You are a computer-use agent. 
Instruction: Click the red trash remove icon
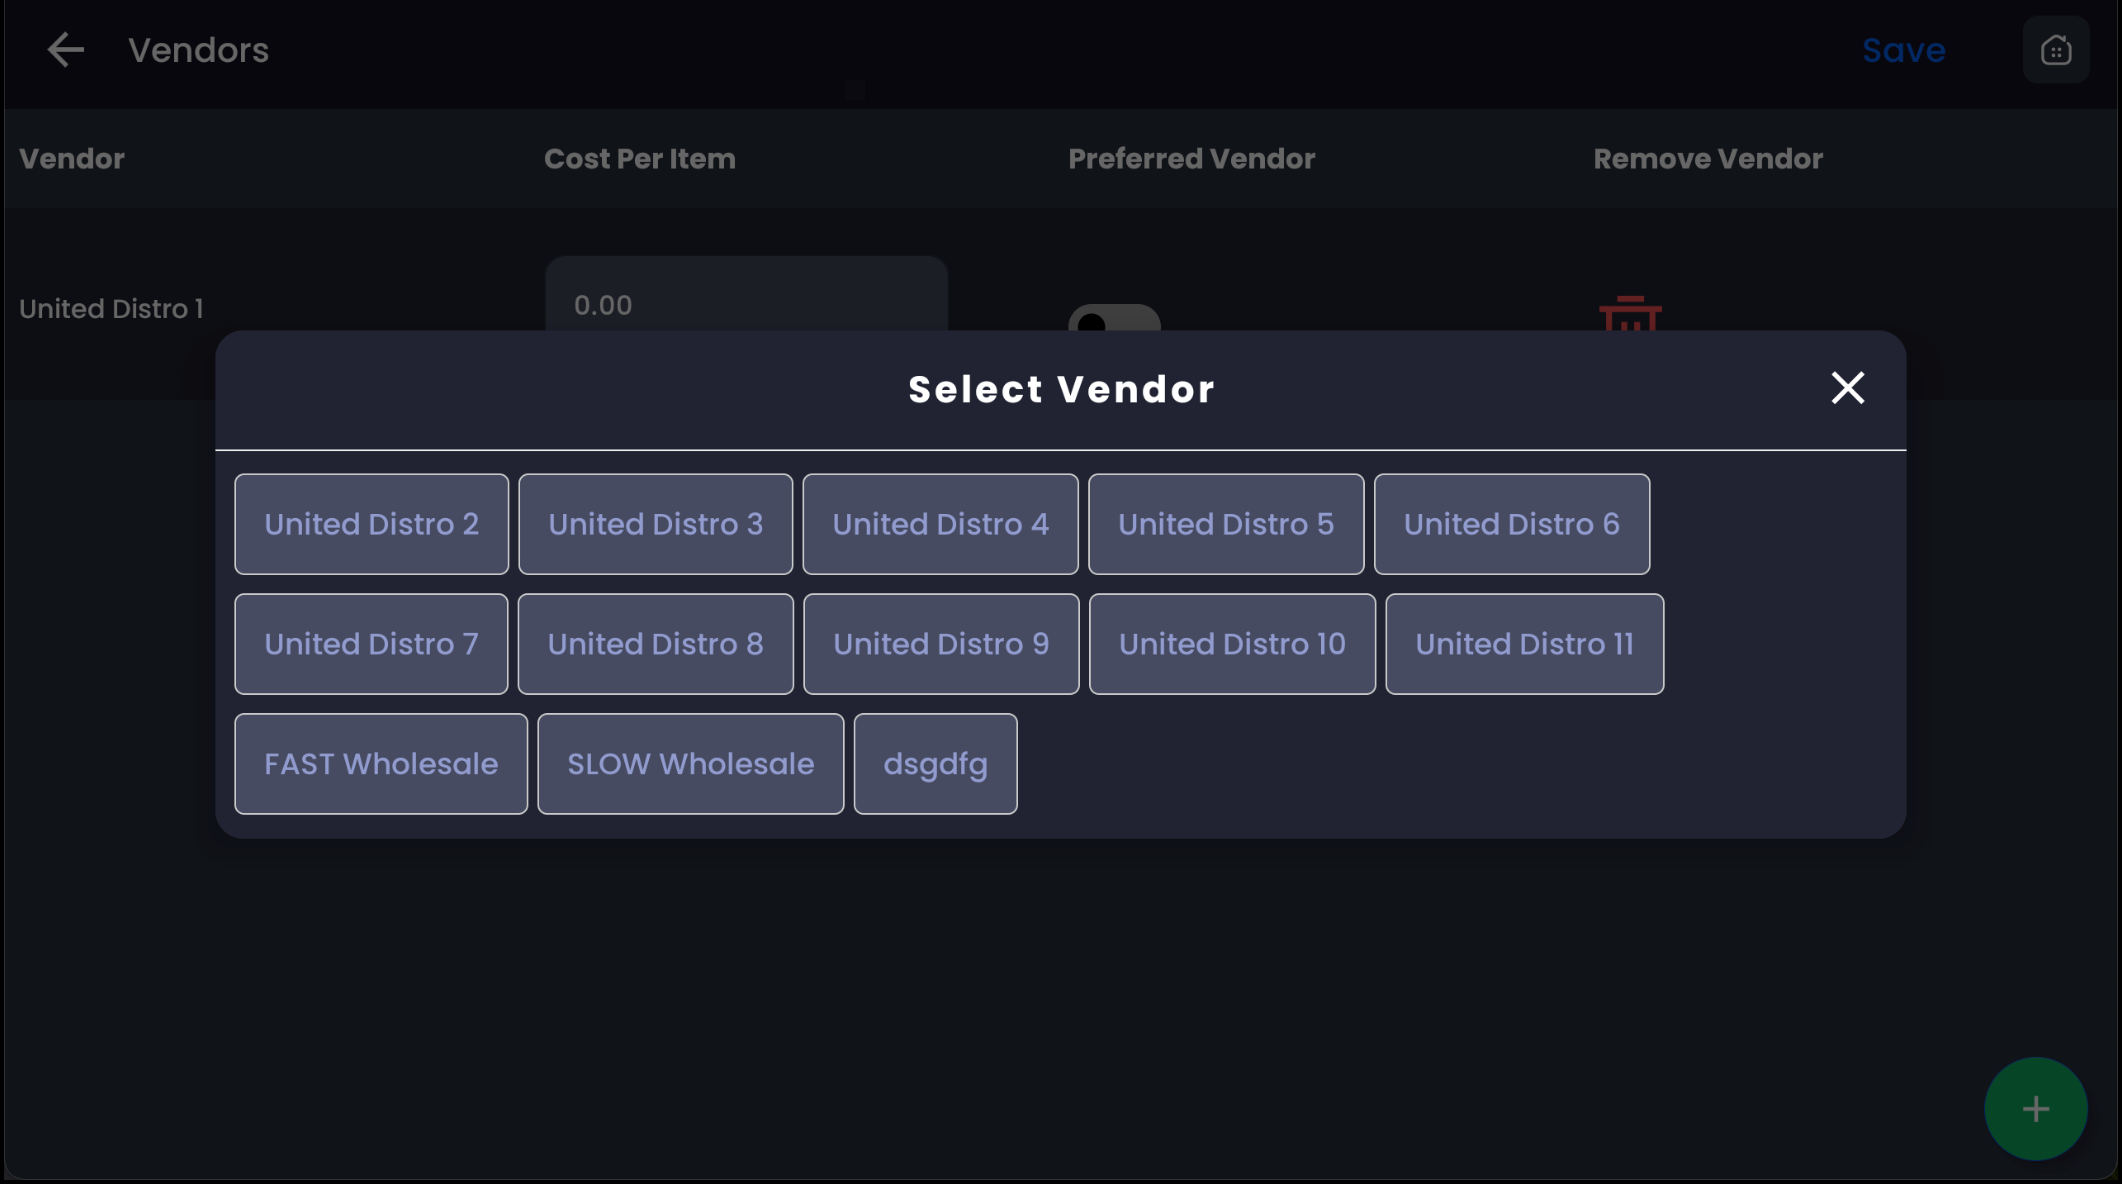pos(1630,314)
